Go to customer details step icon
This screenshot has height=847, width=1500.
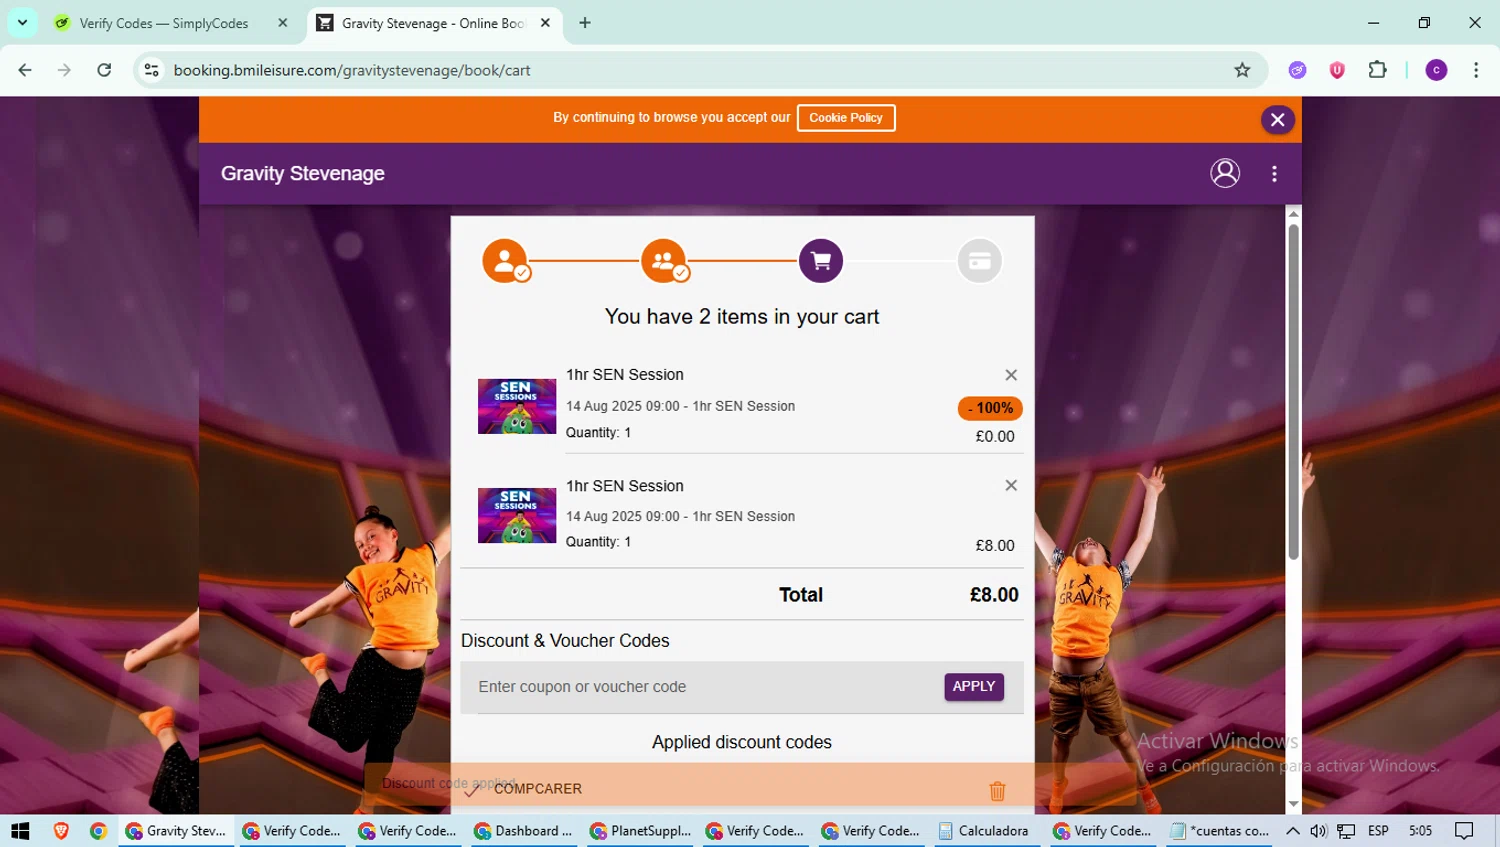click(x=505, y=261)
